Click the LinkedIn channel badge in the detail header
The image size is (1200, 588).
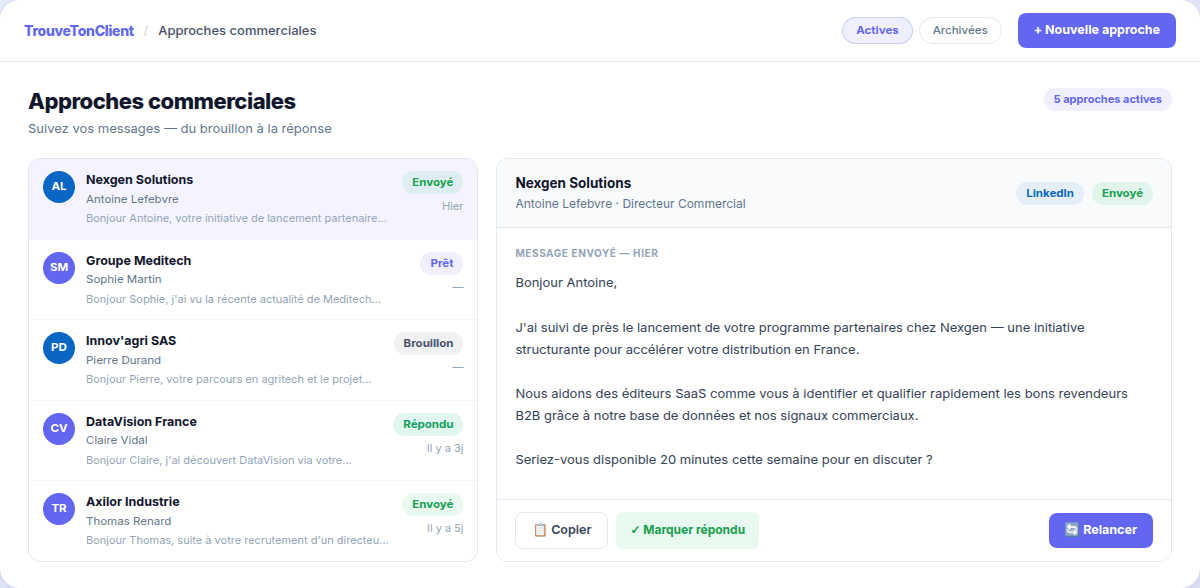tap(1050, 193)
